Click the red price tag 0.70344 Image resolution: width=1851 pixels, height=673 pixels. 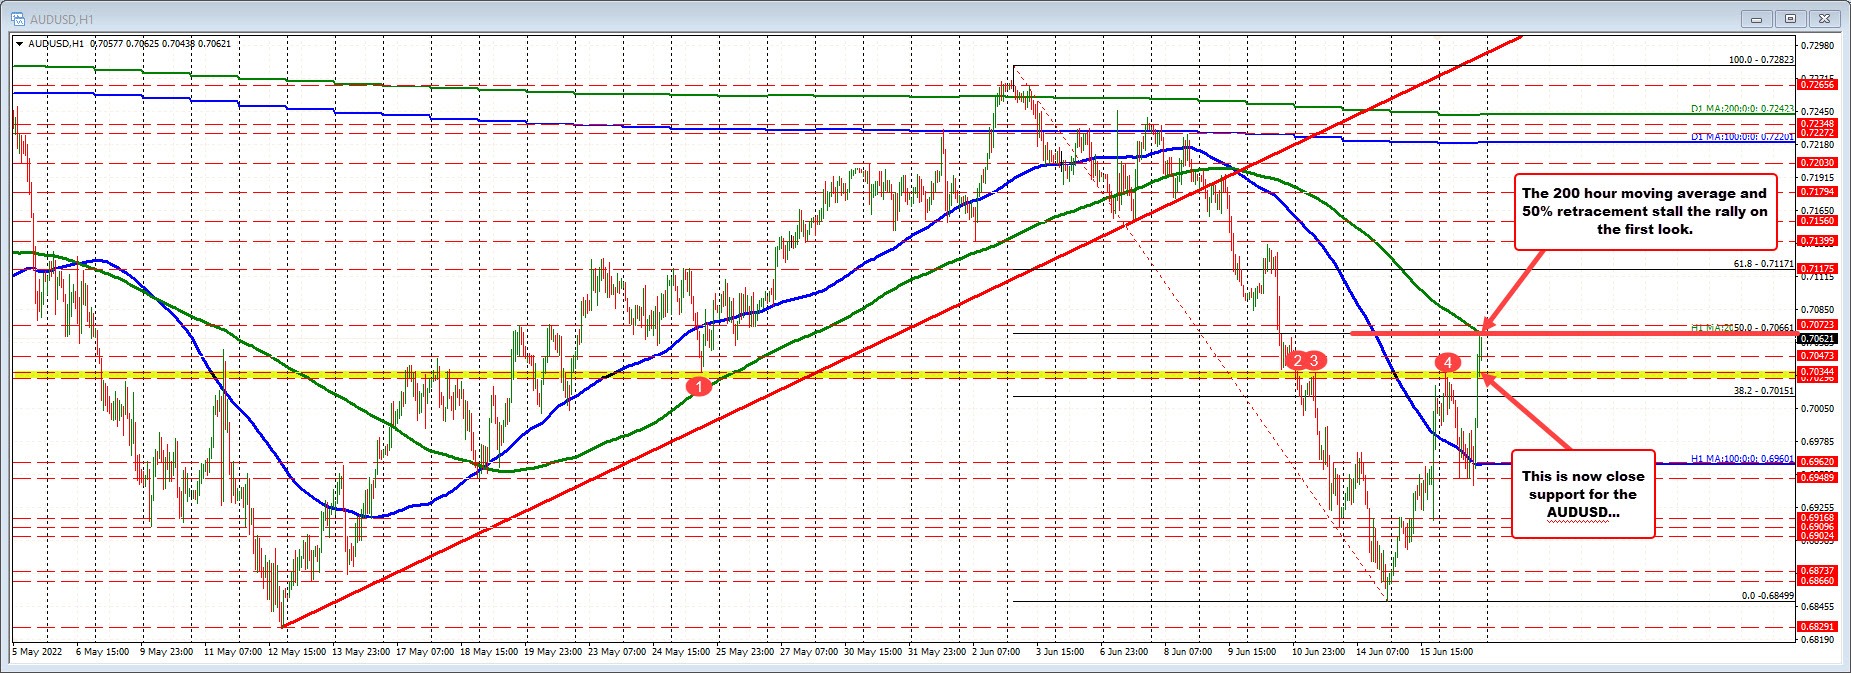(1817, 372)
